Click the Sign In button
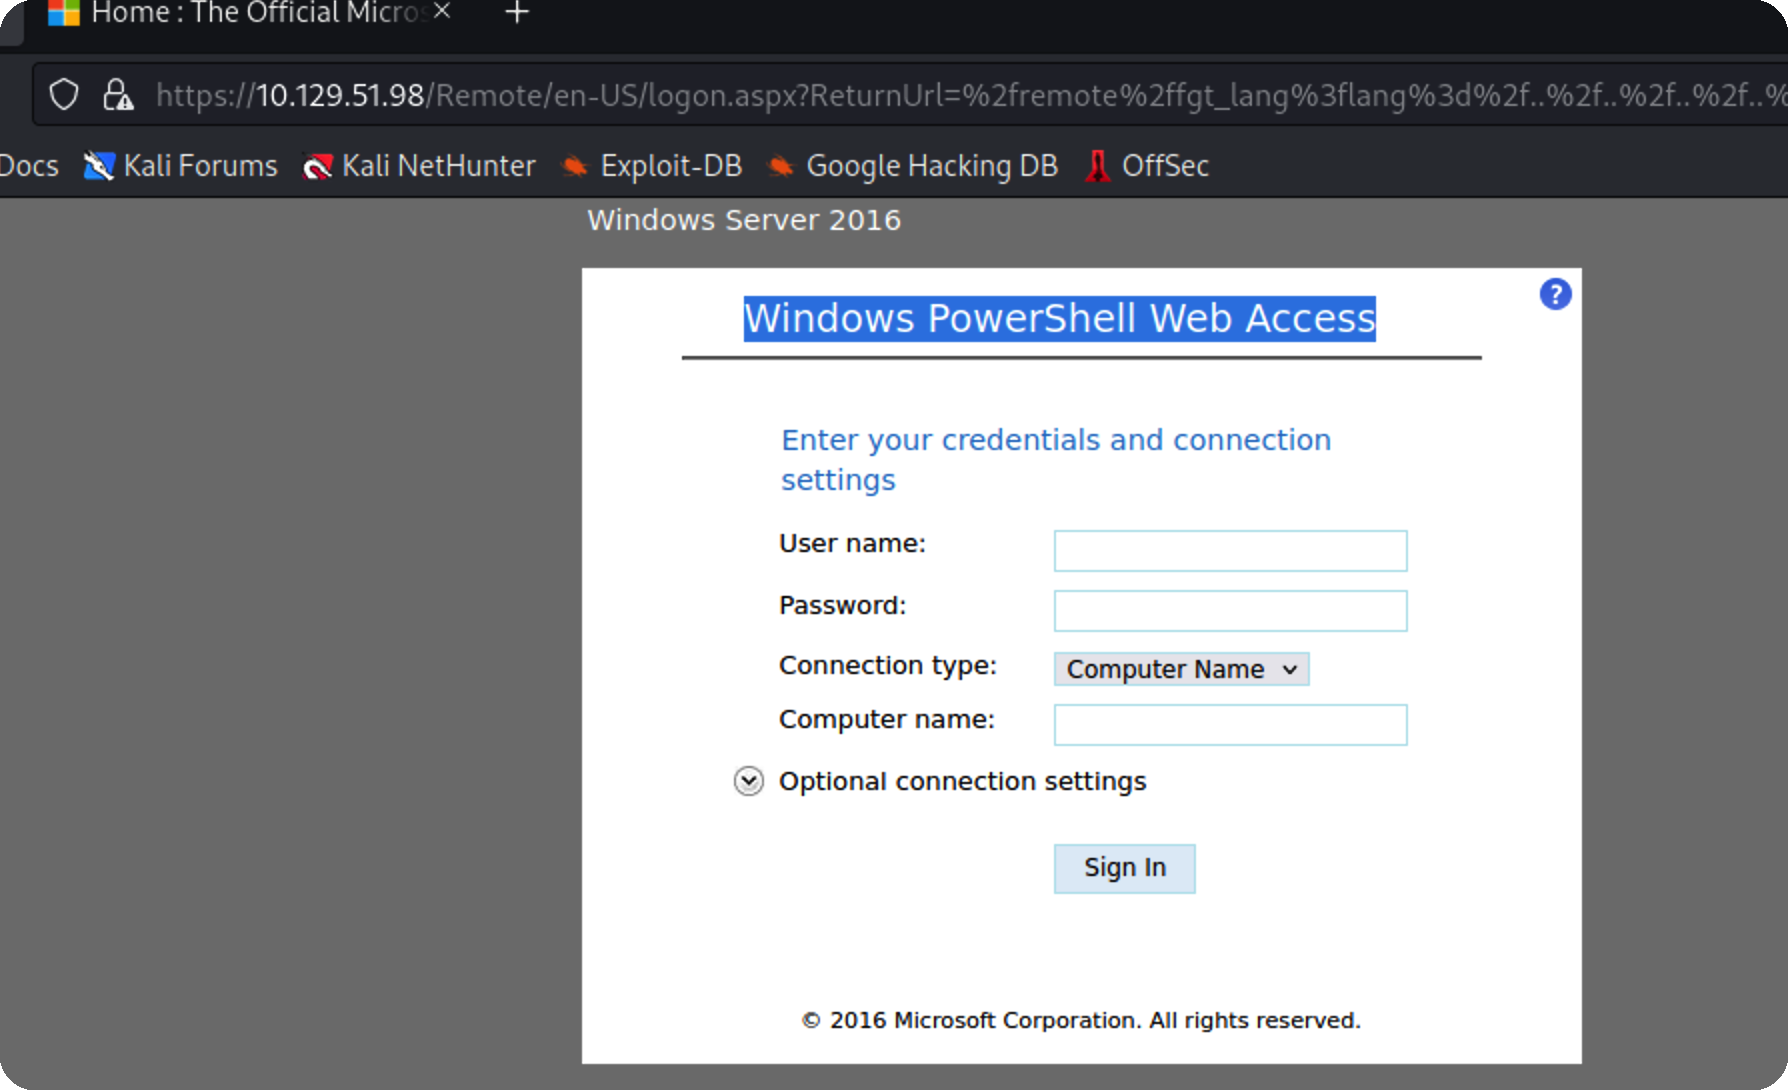 pos(1124,868)
